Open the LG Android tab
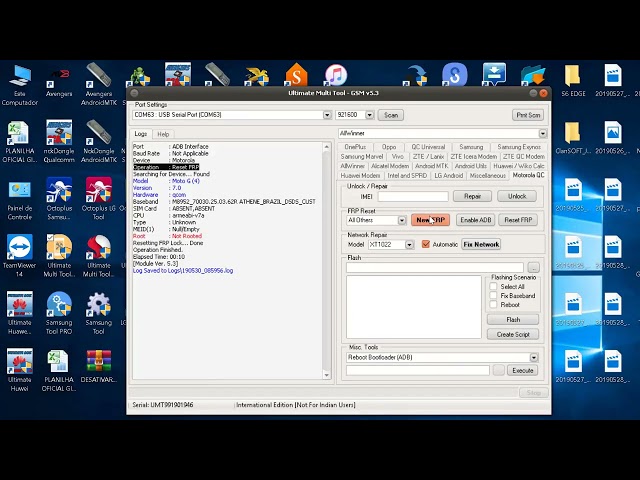 pyautogui.click(x=449, y=176)
